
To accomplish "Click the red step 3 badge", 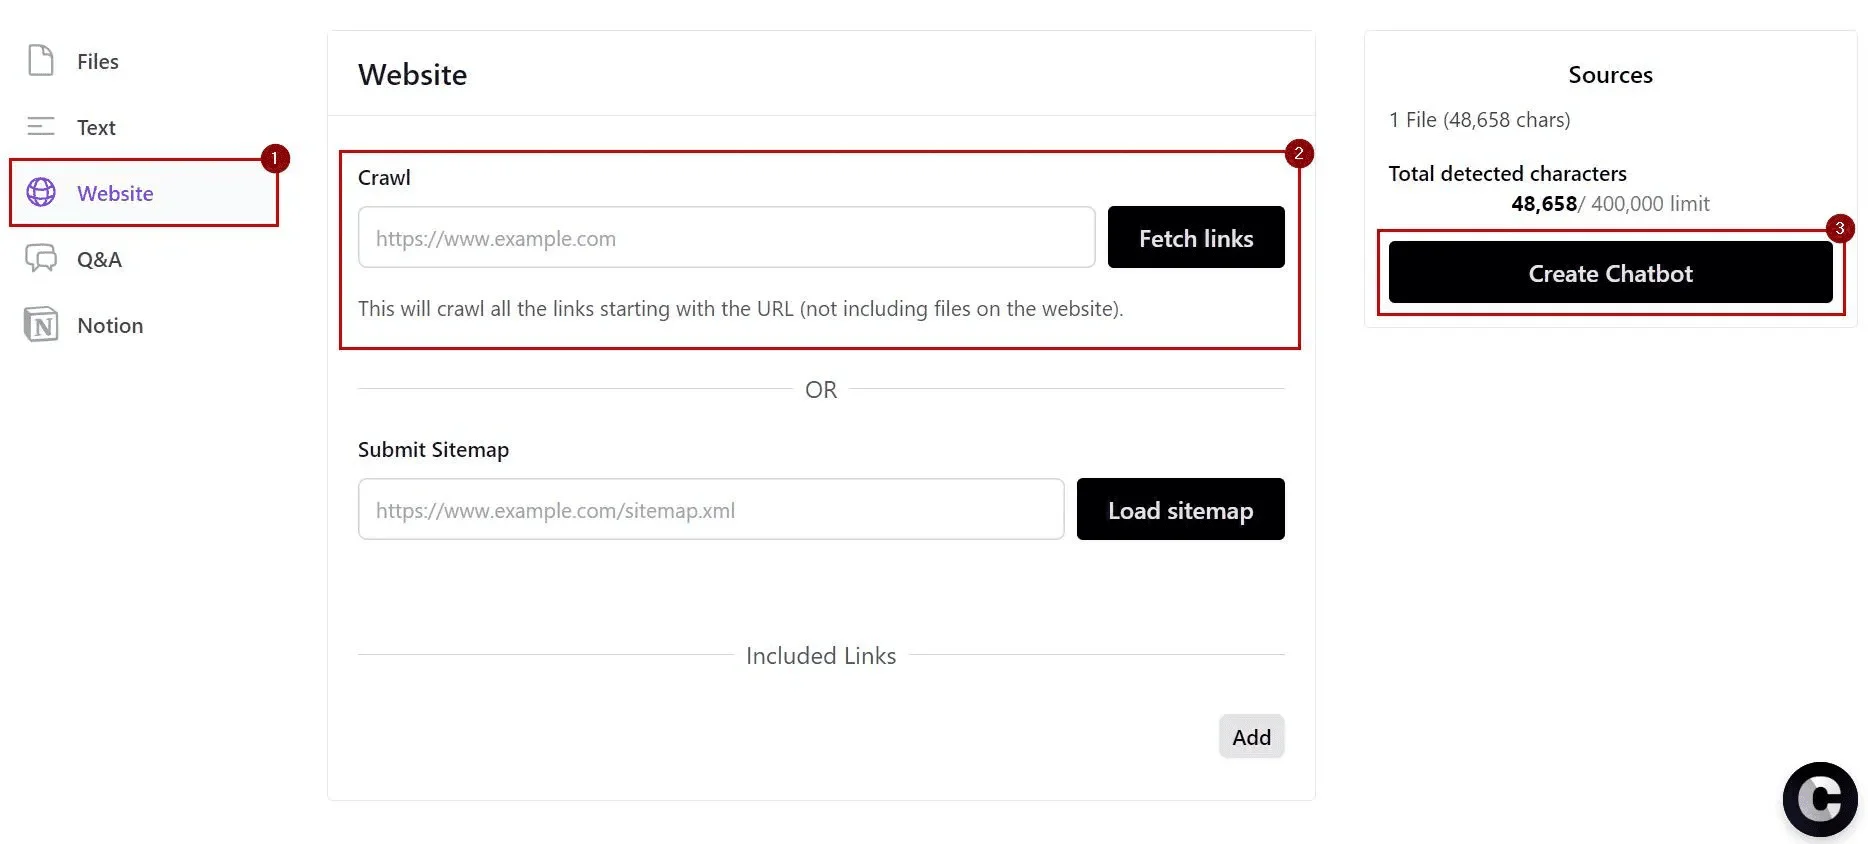I will [x=1839, y=228].
